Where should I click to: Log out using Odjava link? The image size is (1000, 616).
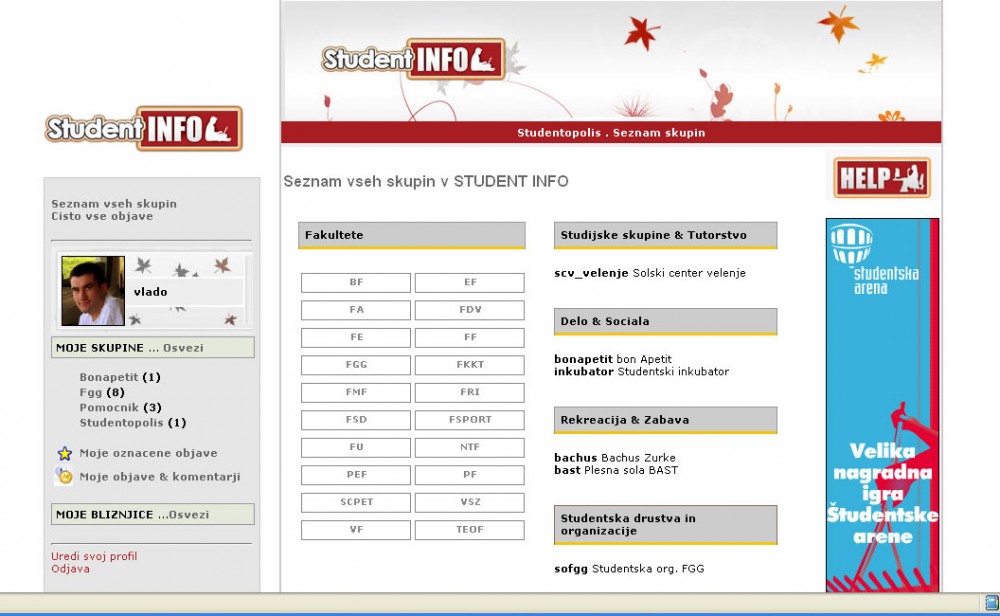coord(70,569)
